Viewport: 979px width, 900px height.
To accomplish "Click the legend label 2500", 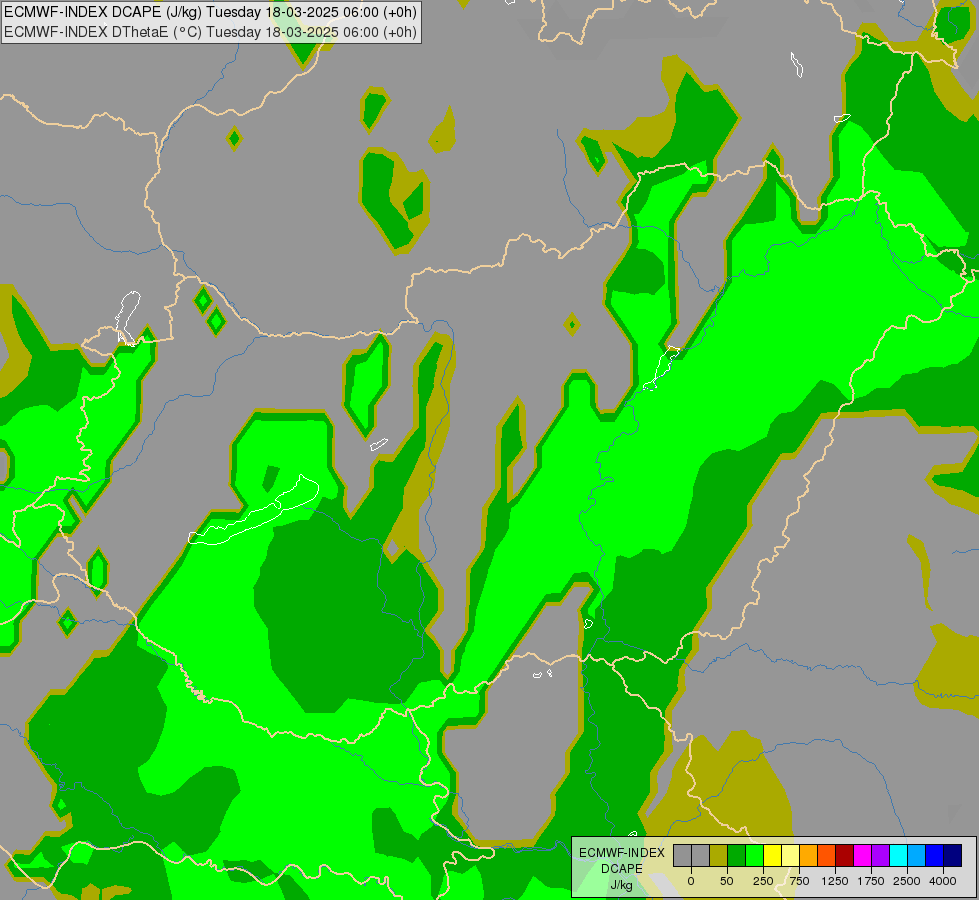I will point(907,881).
